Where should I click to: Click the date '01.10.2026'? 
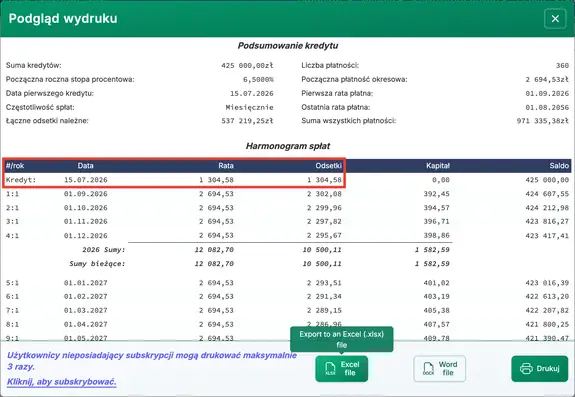pyautogui.click(x=85, y=208)
